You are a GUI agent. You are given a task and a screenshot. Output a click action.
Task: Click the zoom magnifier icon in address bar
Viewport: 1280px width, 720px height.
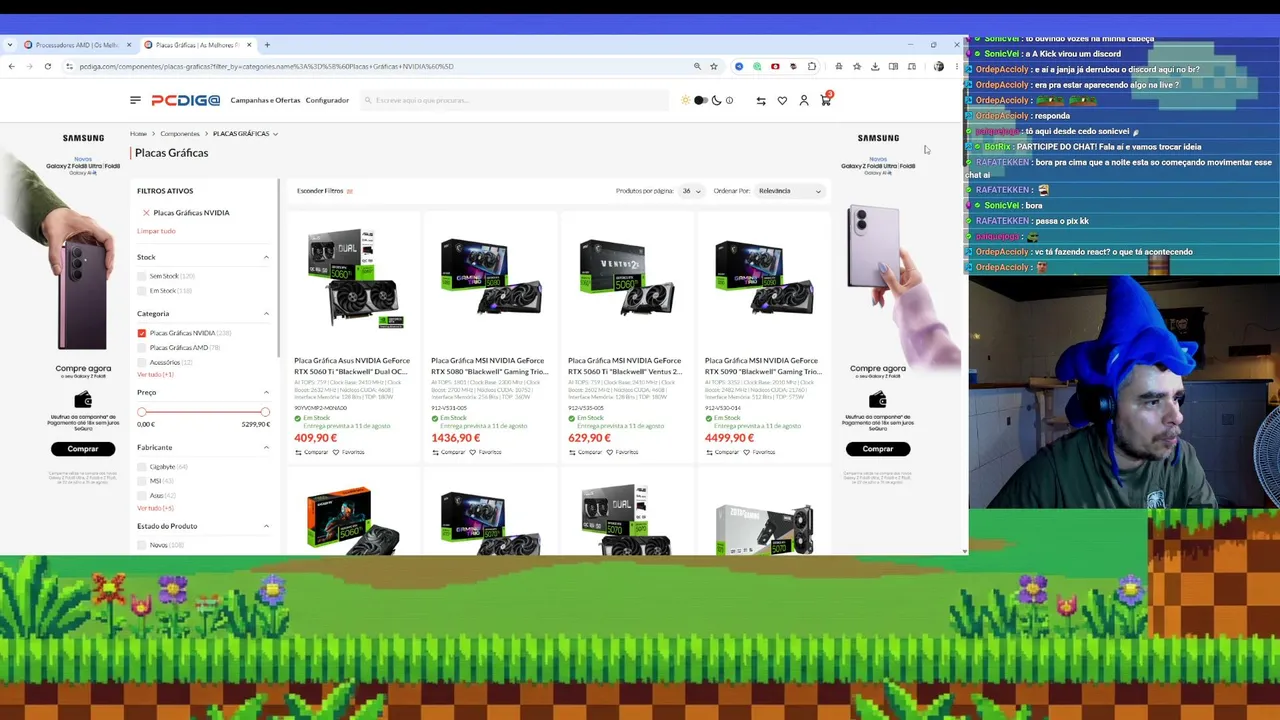pyautogui.click(x=697, y=66)
